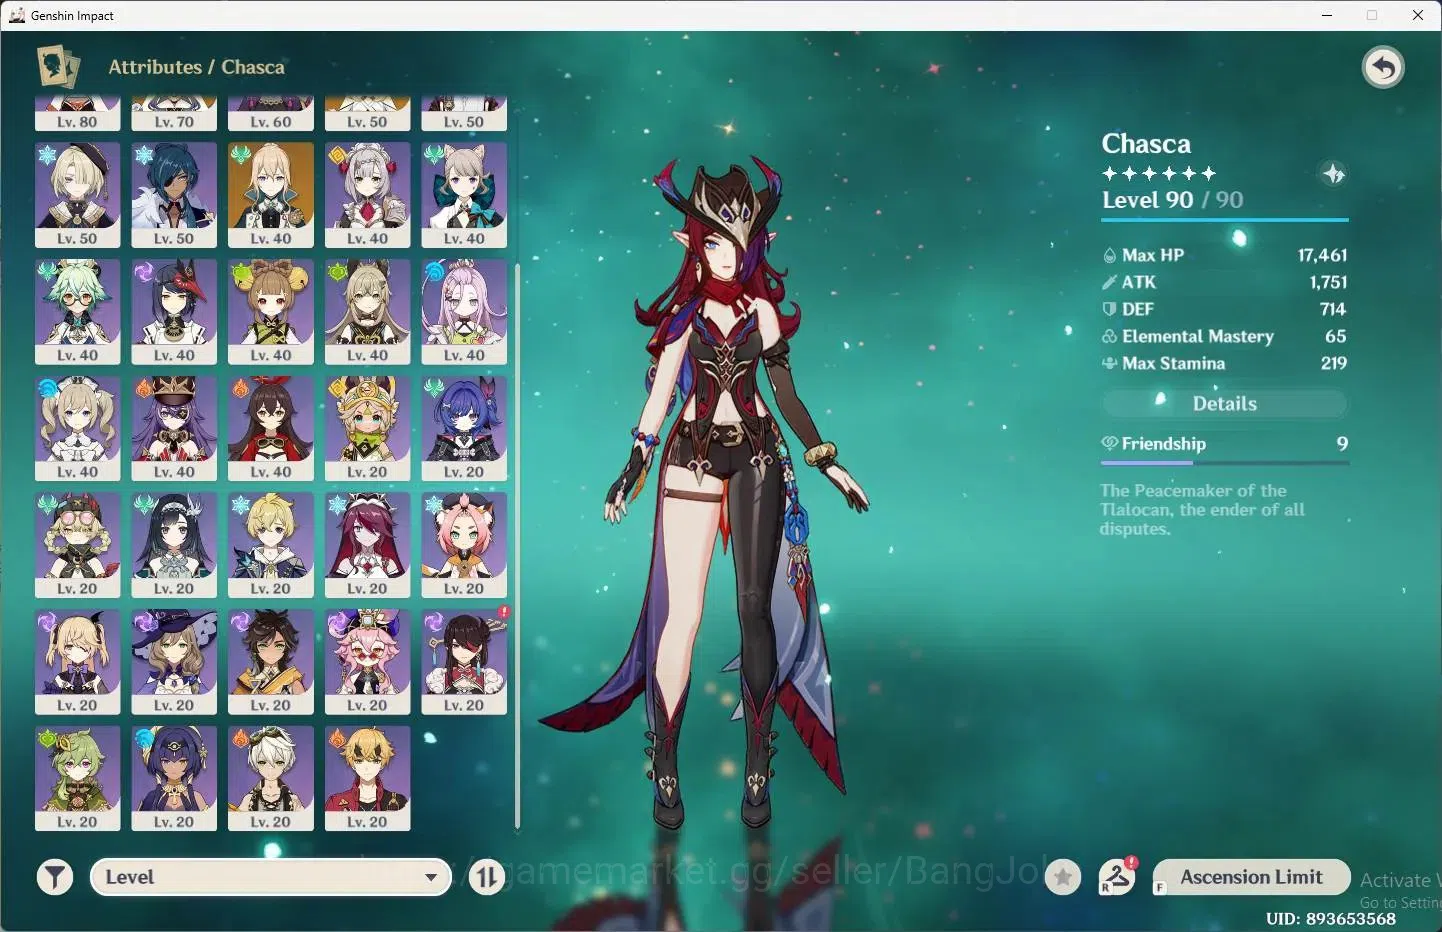The width and height of the screenshot is (1442, 932).
Task: Select Diona's Lv. 20 portrait
Action: pos(464,545)
